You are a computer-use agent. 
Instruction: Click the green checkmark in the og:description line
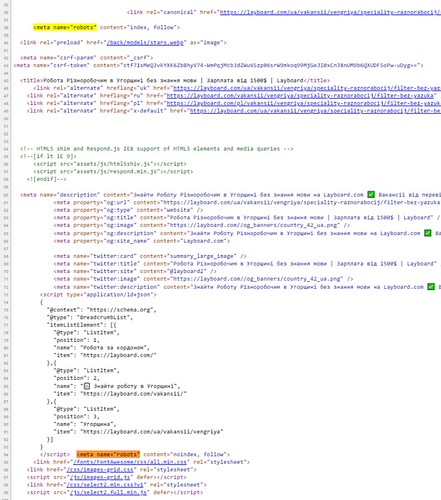(428, 233)
